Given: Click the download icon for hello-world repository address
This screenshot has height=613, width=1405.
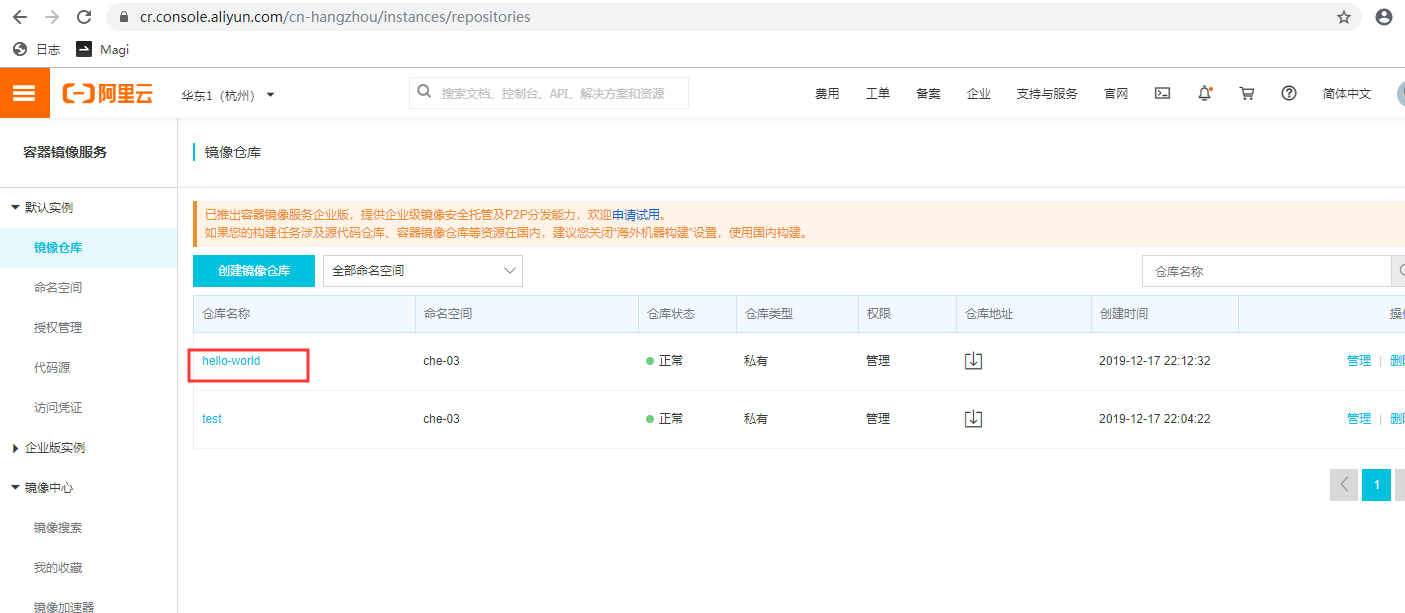Looking at the screenshot, I should (x=972, y=360).
